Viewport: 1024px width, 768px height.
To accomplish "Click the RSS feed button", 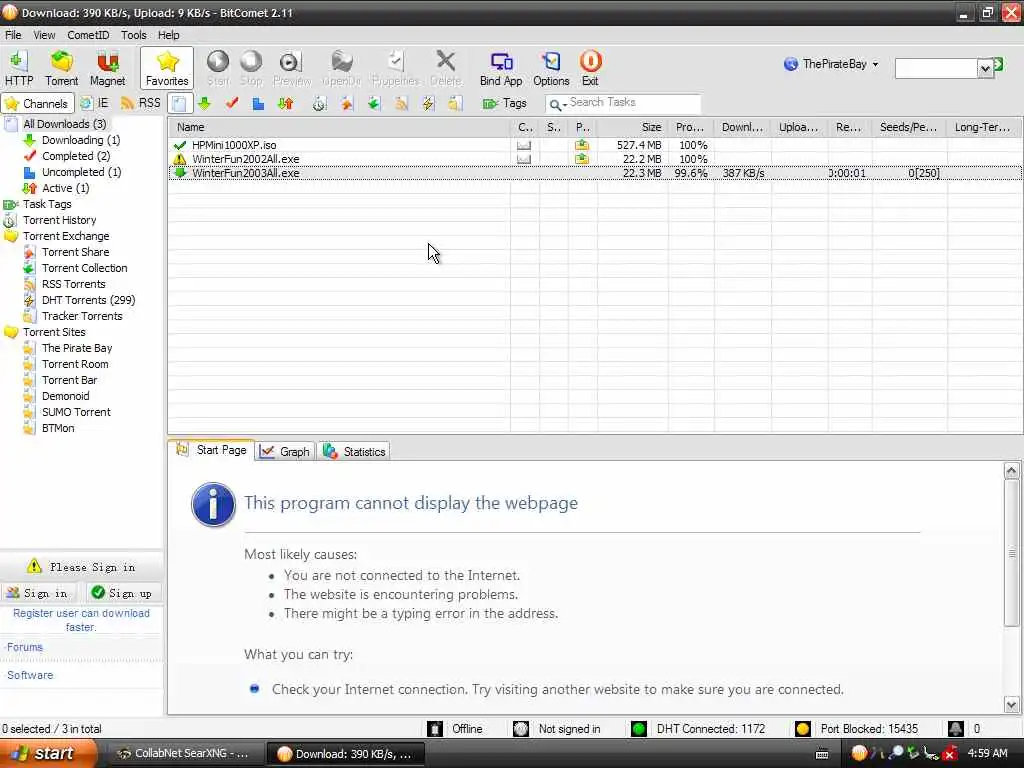I will point(140,103).
